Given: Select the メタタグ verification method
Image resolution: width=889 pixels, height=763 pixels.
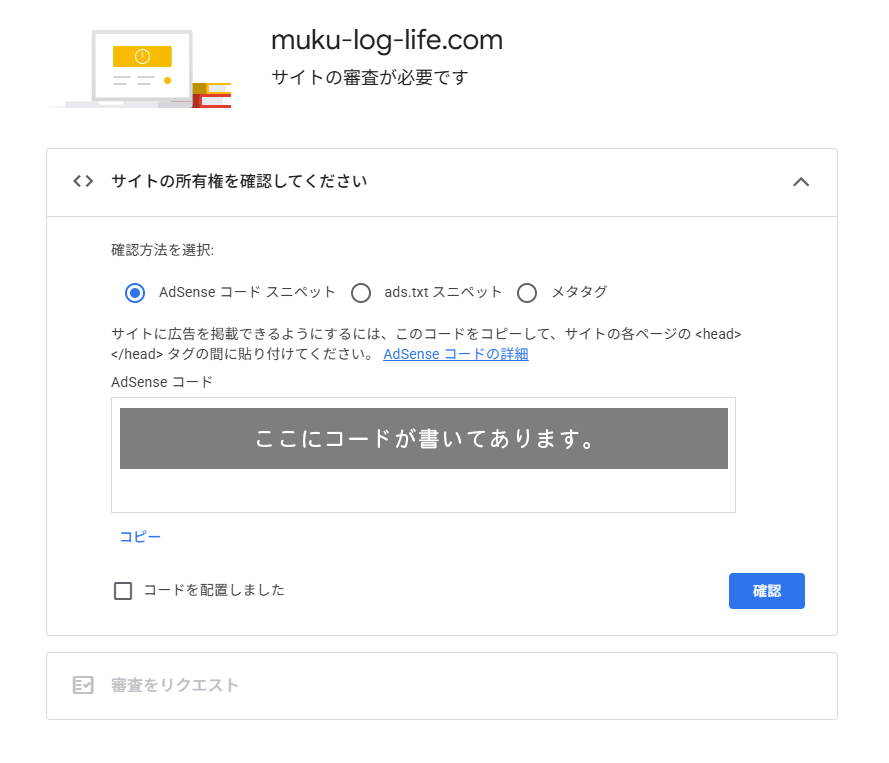Looking at the screenshot, I should (x=527, y=292).
